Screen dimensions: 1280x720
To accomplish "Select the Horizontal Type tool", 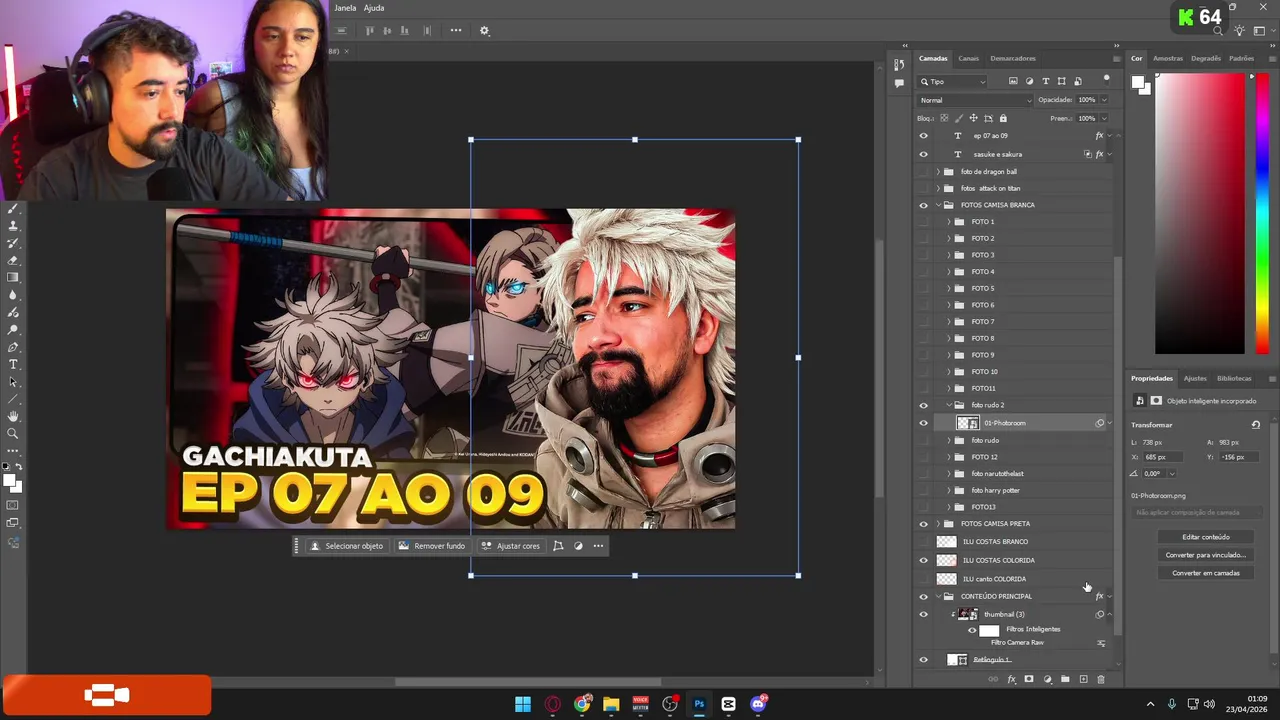I will (13, 364).
